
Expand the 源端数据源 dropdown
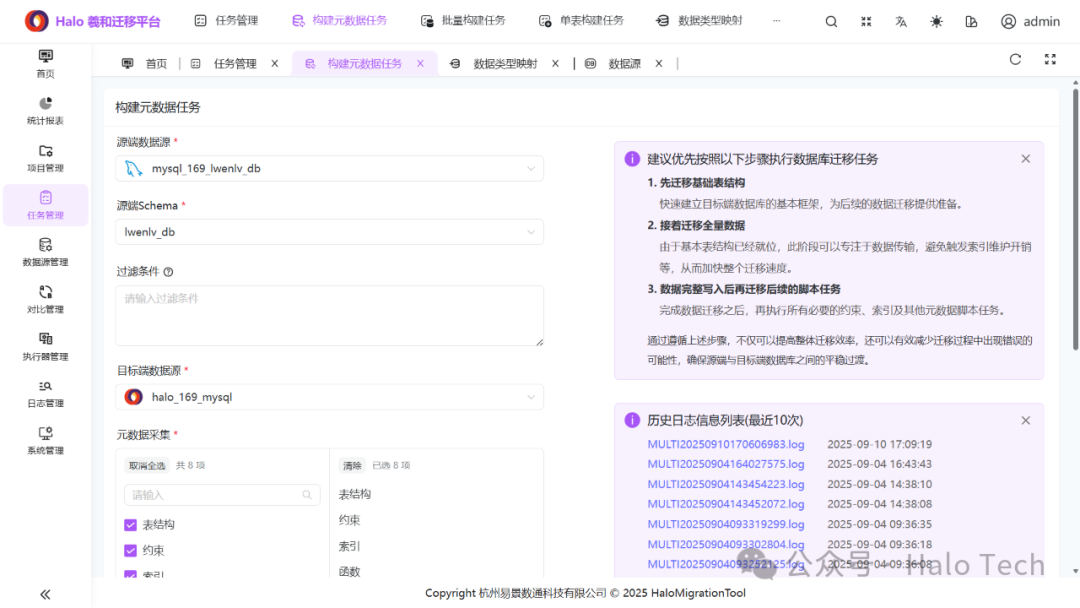pos(329,169)
